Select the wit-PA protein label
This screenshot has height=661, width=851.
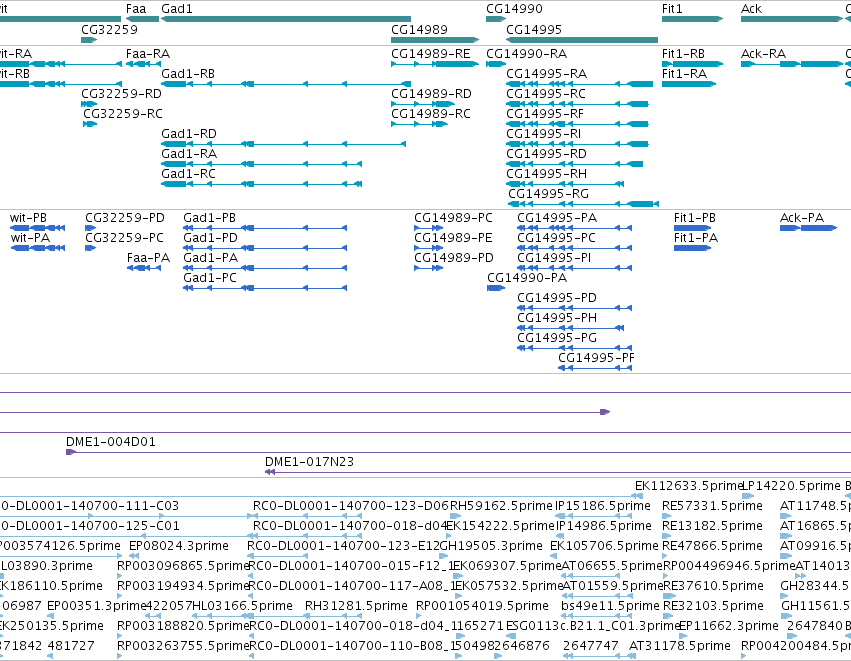click(x=30, y=238)
